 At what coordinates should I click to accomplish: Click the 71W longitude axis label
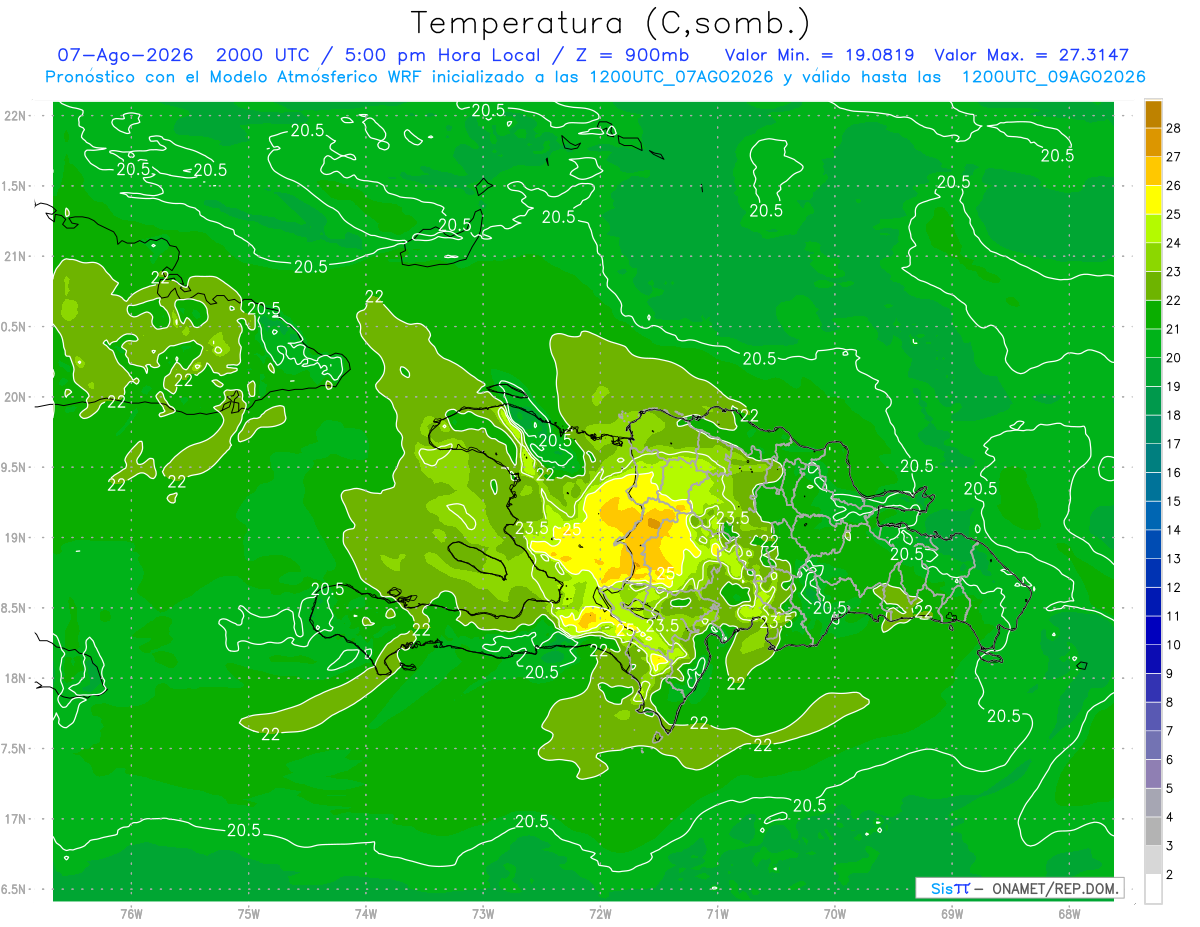click(x=717, y=914)
